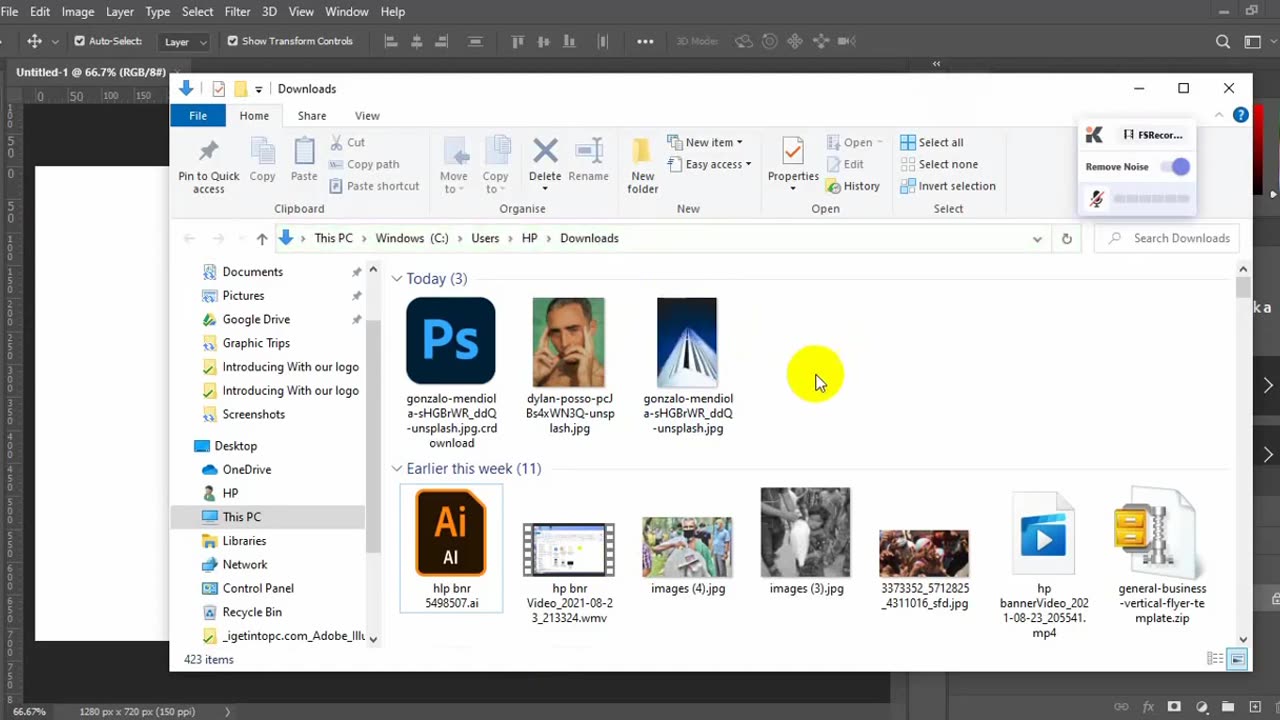Expand the address bar history dropdown
Image resolution: width=1280 pixels, height=720 pixels.
[1037, 238]
